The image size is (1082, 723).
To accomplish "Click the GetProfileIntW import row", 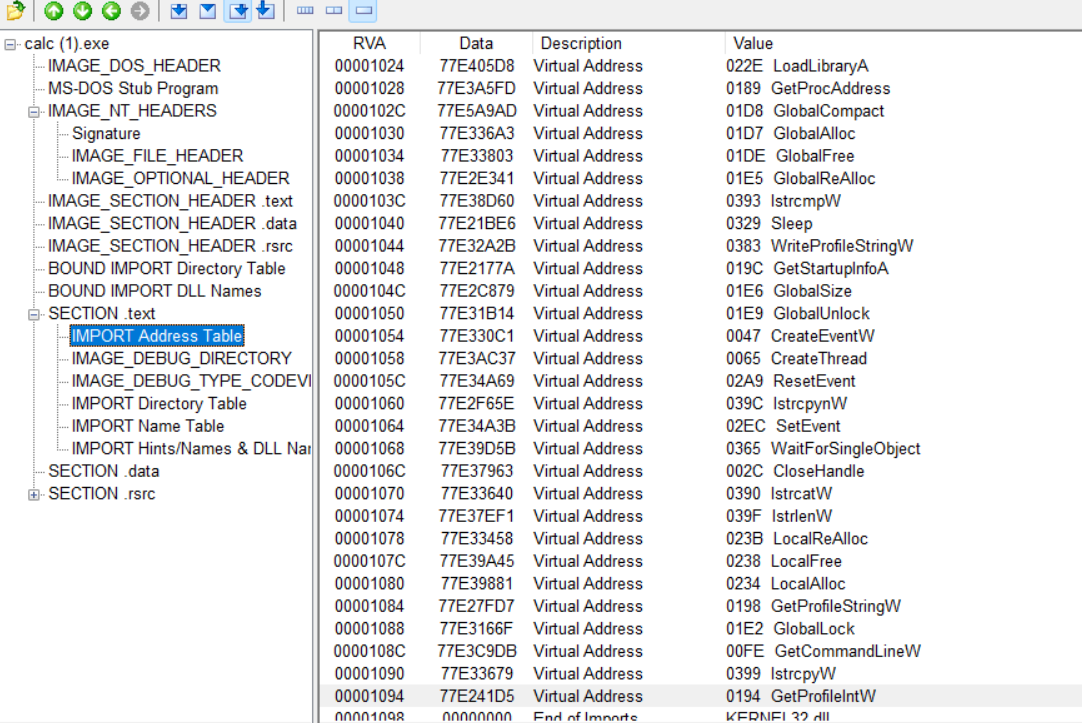I will [x=700, y=696].
